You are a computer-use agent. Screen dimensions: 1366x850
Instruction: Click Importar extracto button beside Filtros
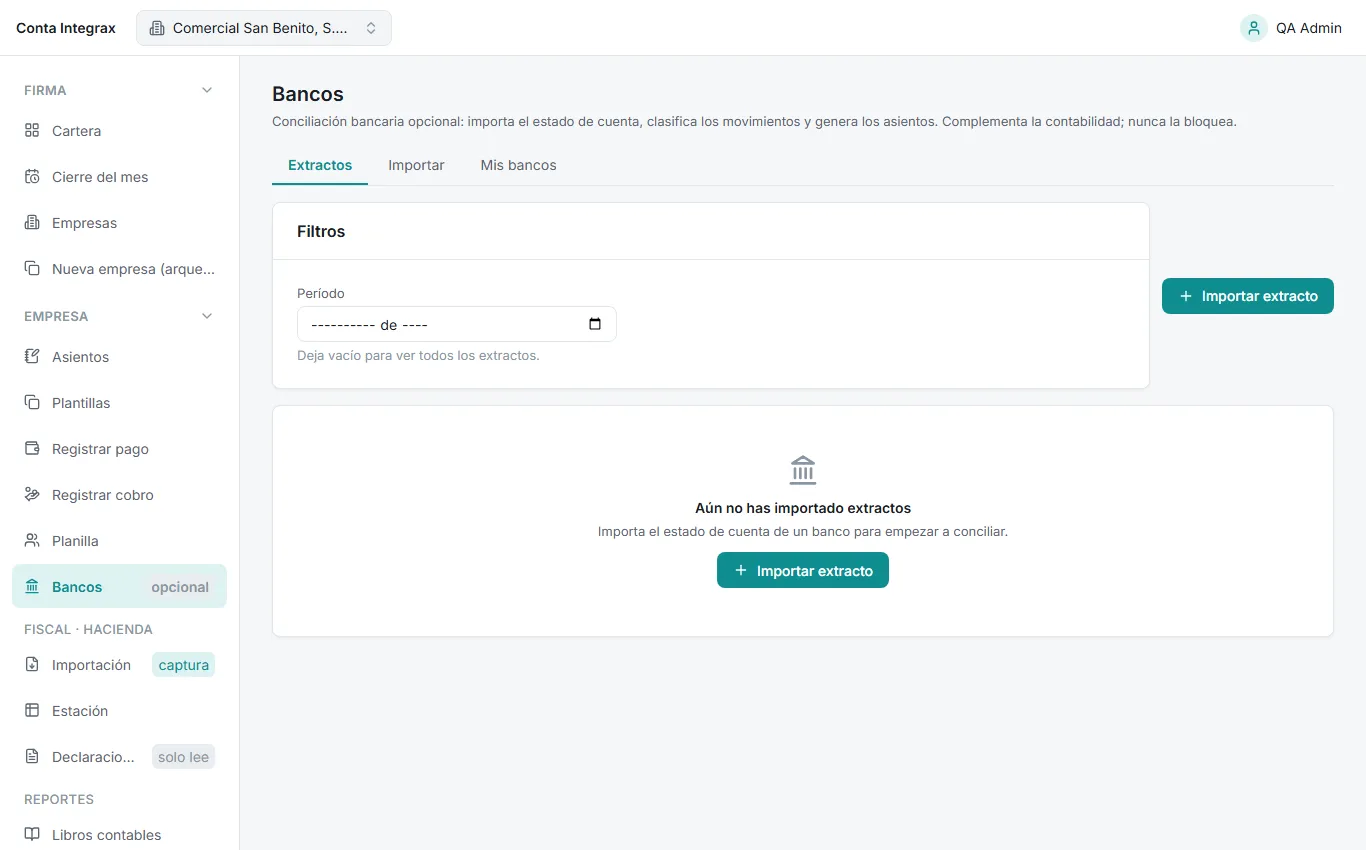pos(1248,296)
